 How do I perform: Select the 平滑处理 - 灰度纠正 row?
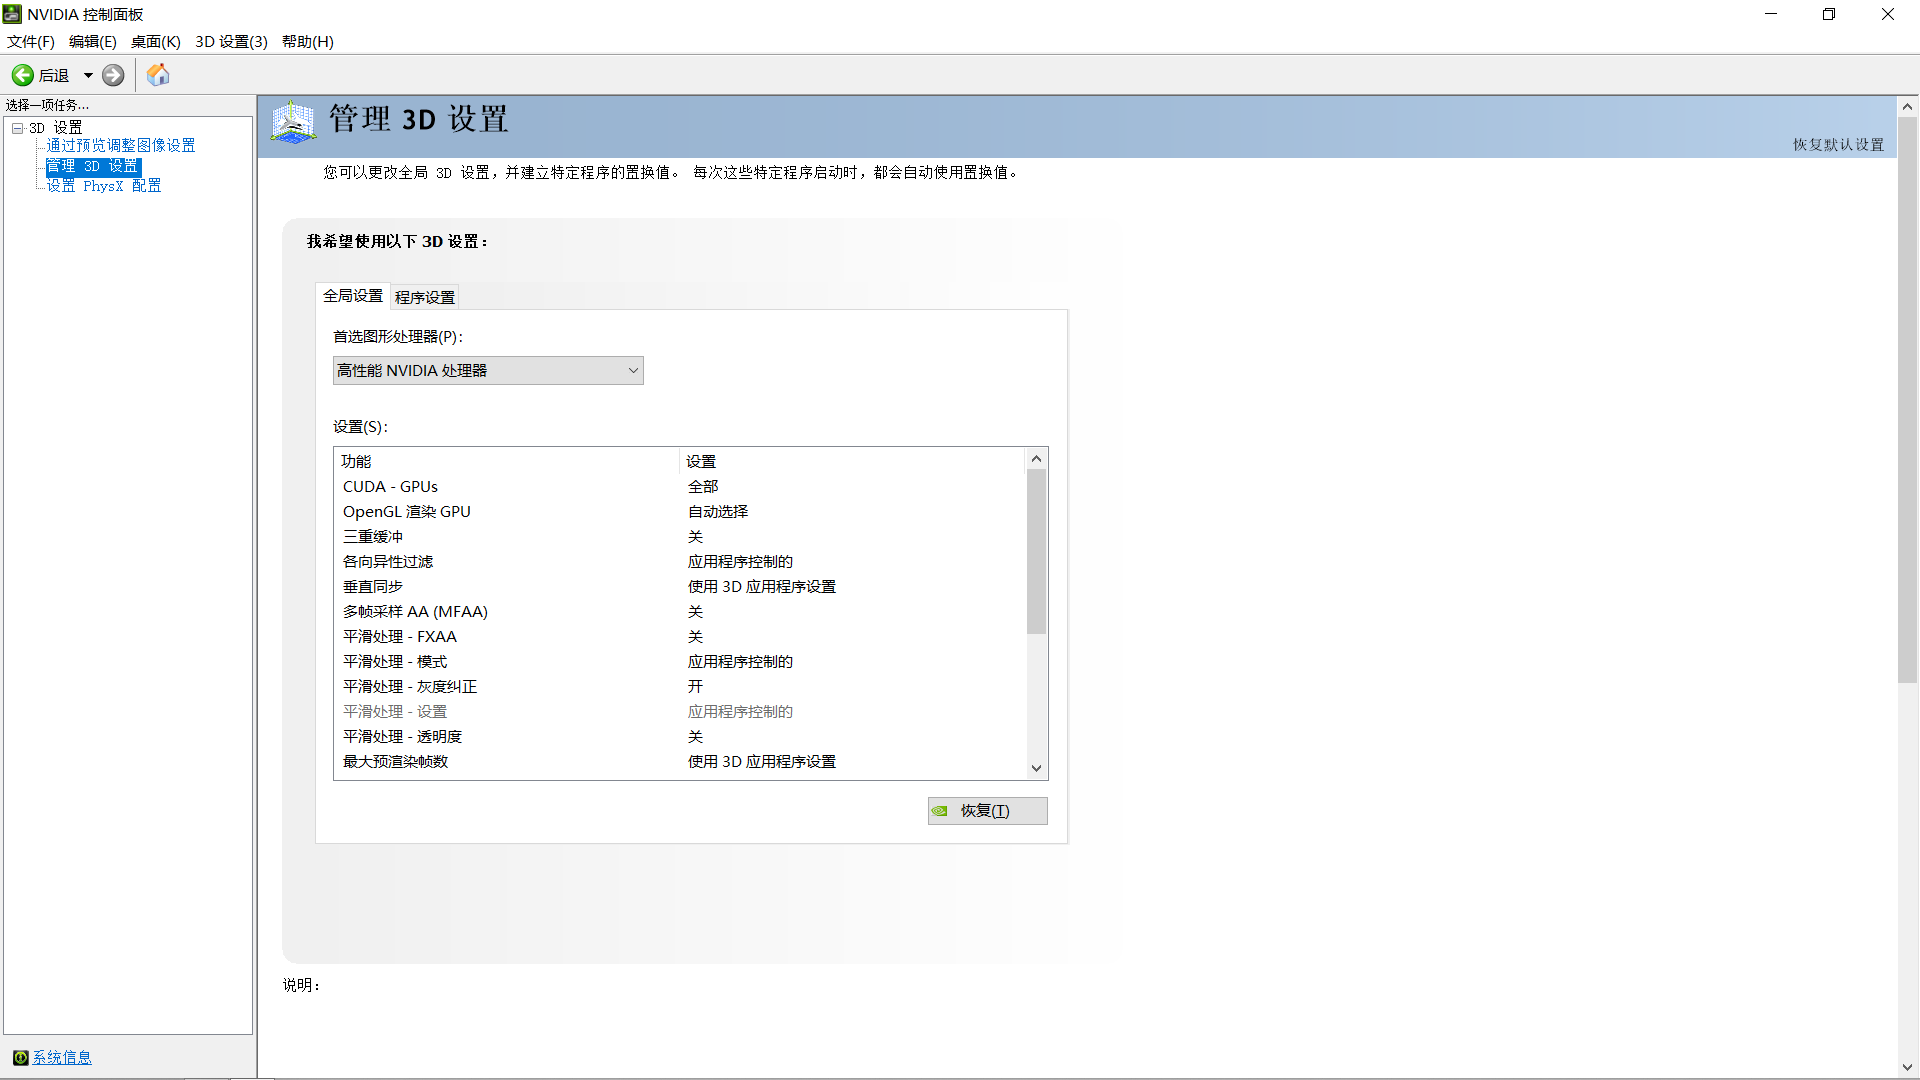coord(680,687)
